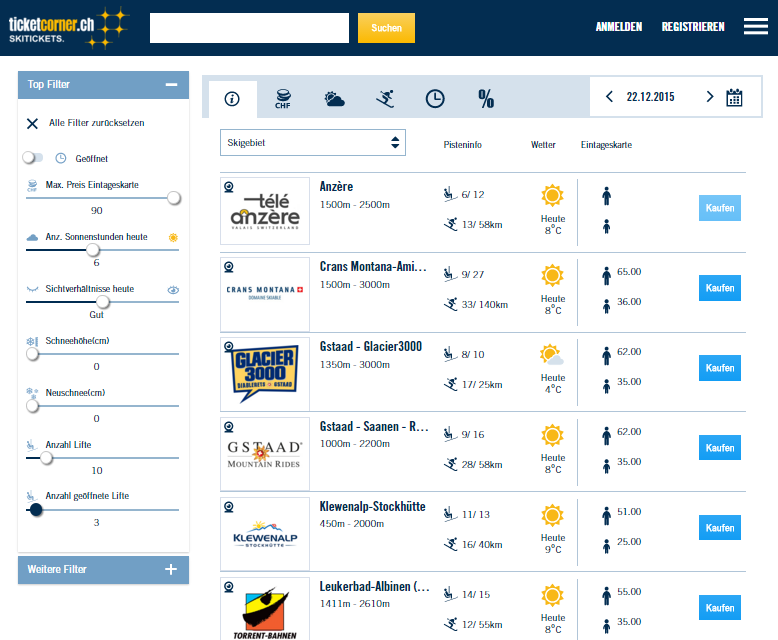
Task: Open the Anzère webcam icon
Action: (x=229, y=187)
